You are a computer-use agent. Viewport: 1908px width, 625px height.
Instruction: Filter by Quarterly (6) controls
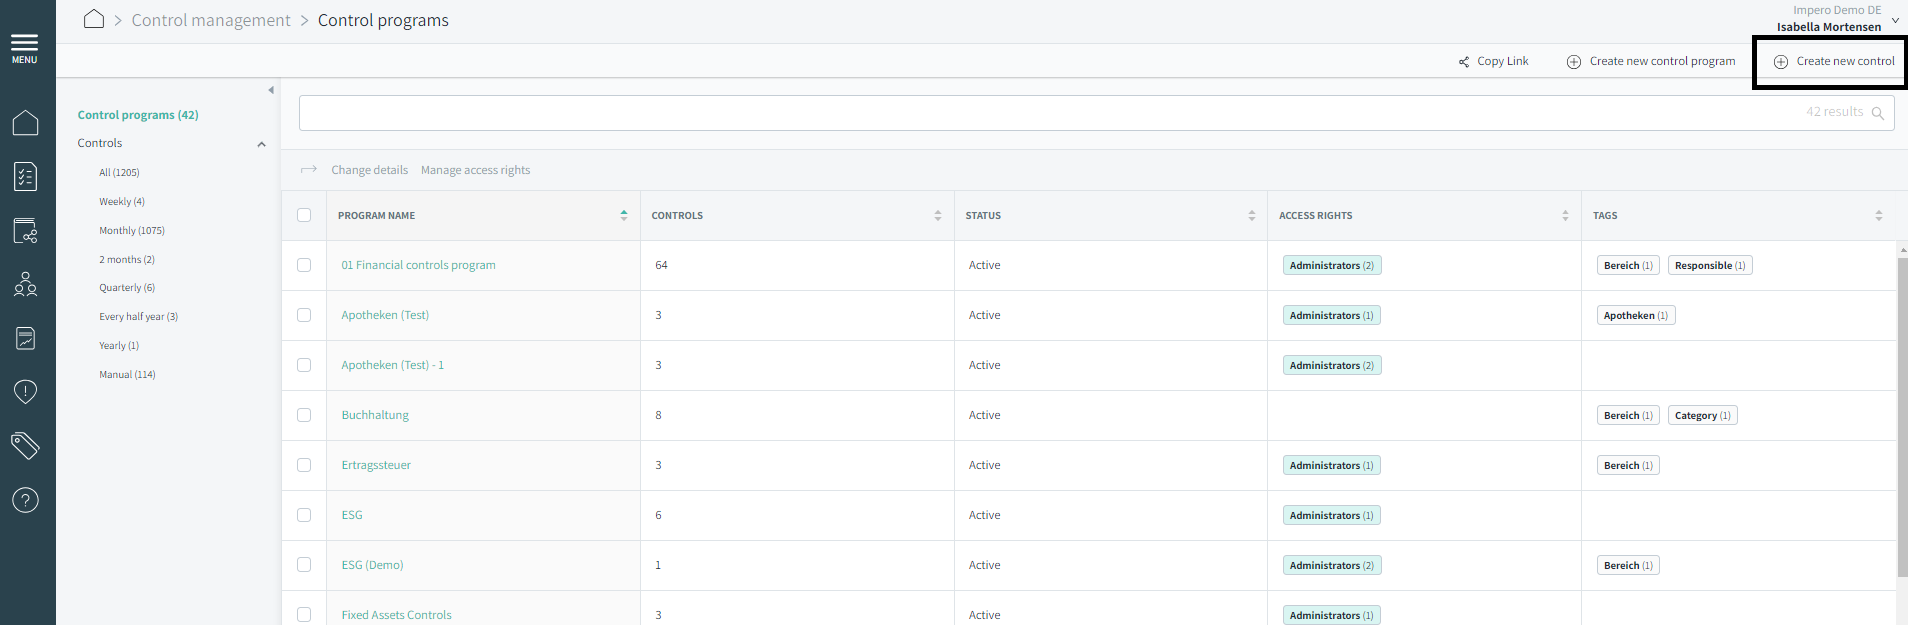tap(127, 288)
